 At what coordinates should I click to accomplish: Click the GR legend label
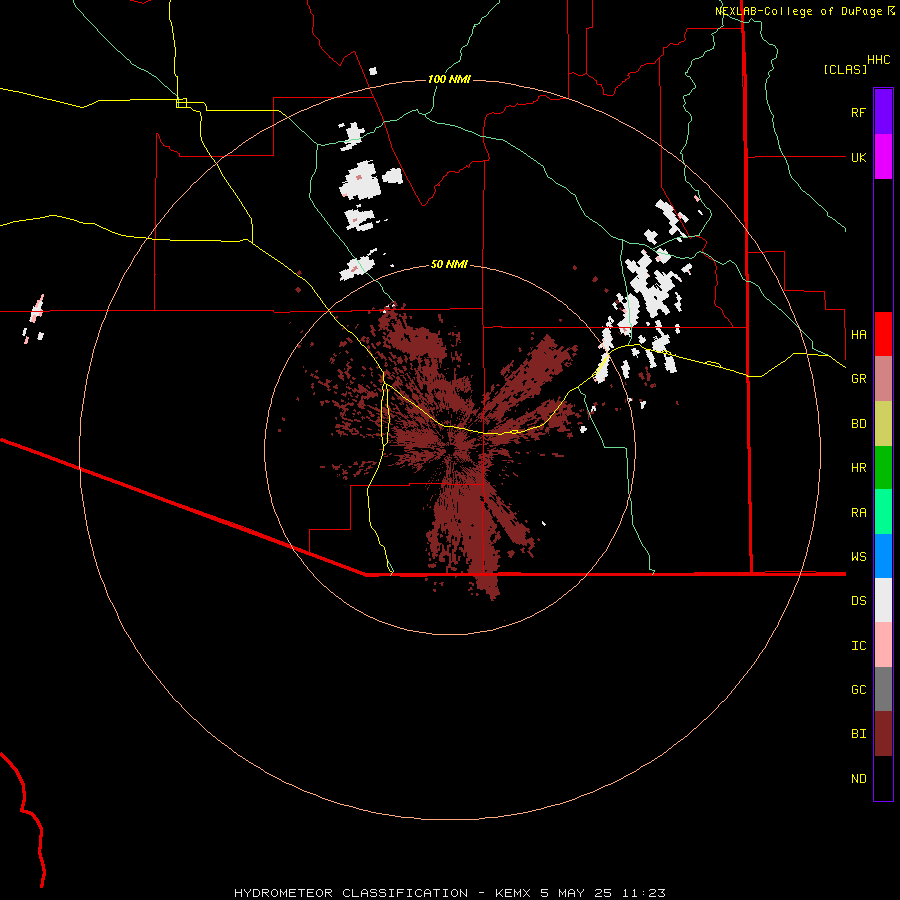pyautogui.click(x=858, y=379)
